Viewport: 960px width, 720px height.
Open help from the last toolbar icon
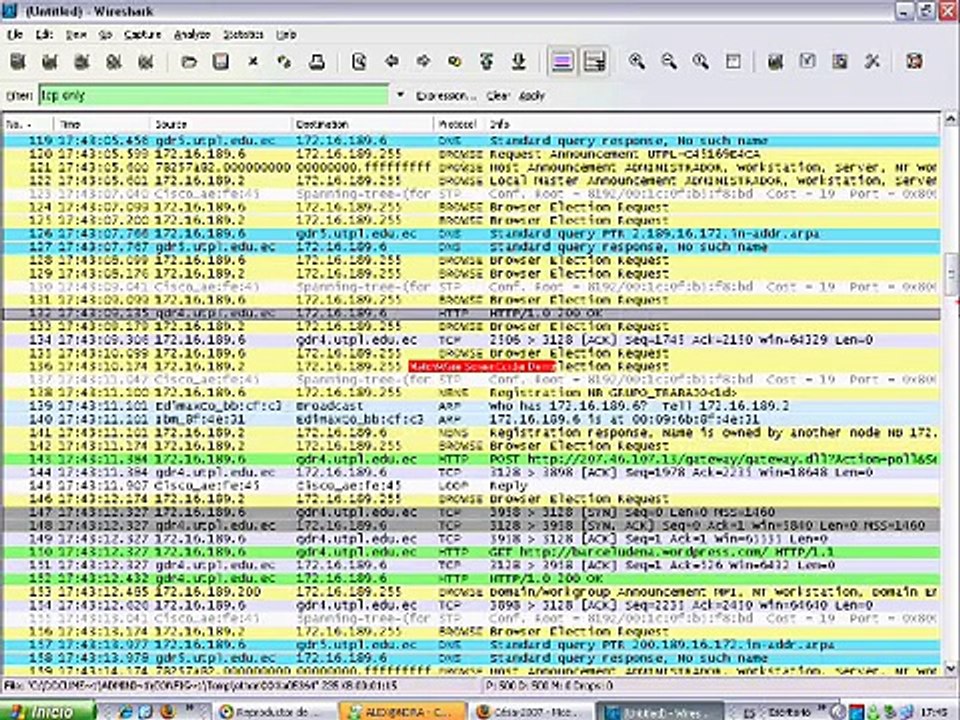[915, 61]
